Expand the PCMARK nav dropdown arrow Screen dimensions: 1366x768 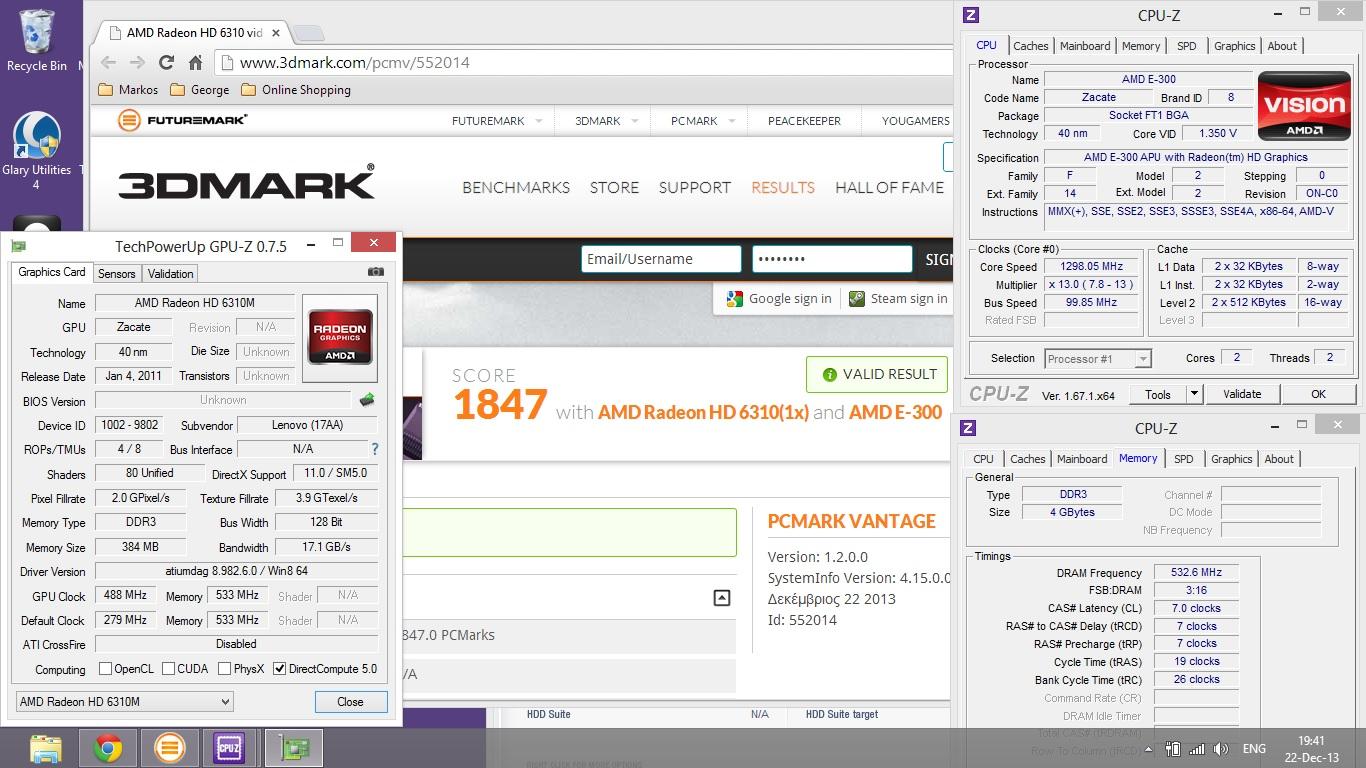(x=732, y=121)
